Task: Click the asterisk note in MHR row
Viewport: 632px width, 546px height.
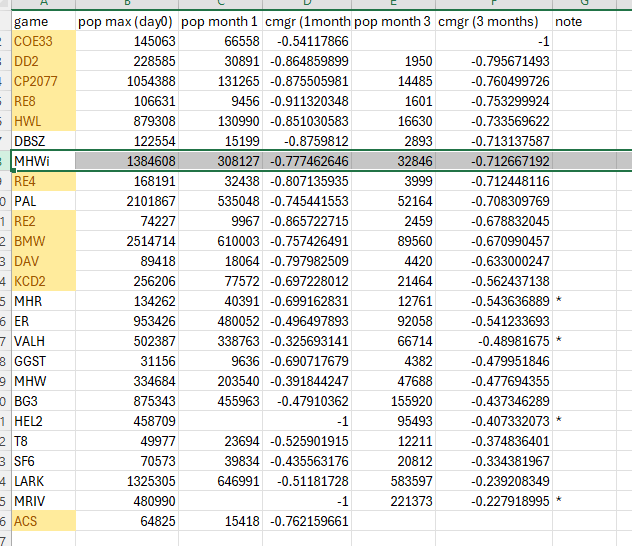Action: coord(559,300)
